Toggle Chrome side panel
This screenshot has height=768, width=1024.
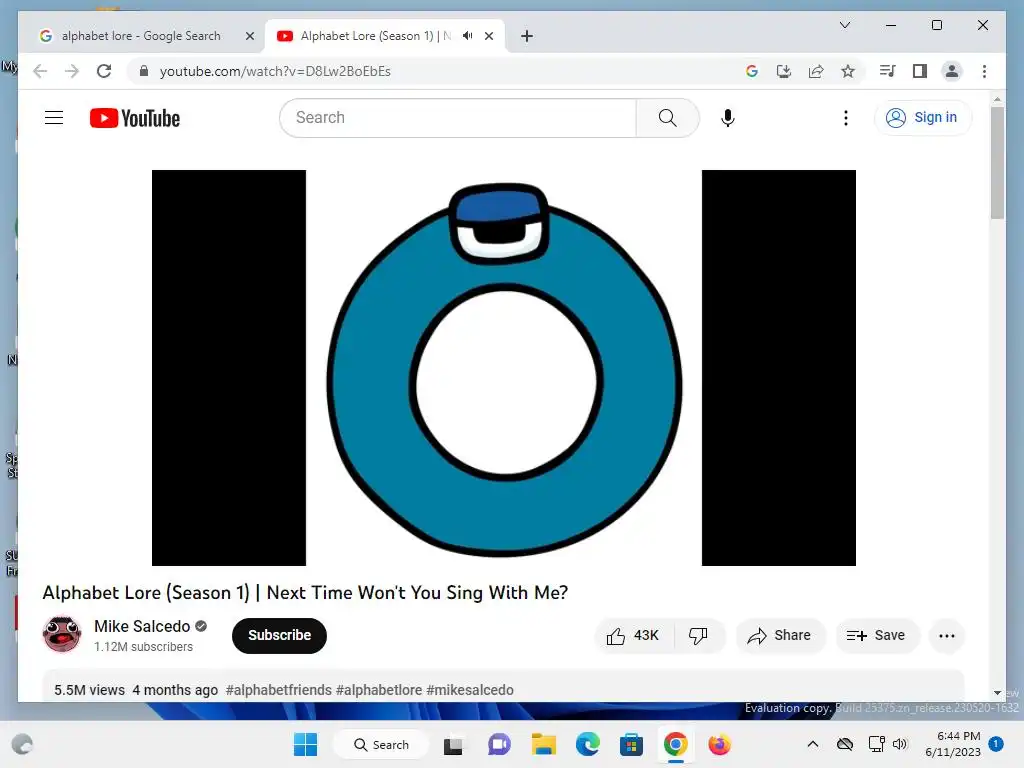point(920,71)
